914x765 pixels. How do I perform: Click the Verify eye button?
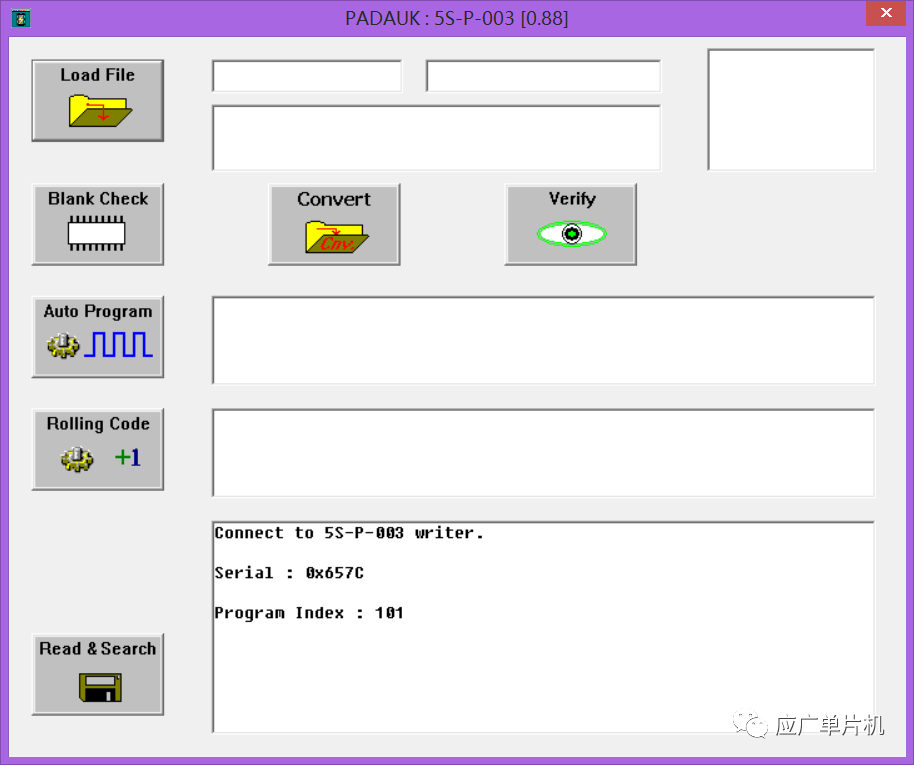[x=571, y=224]
